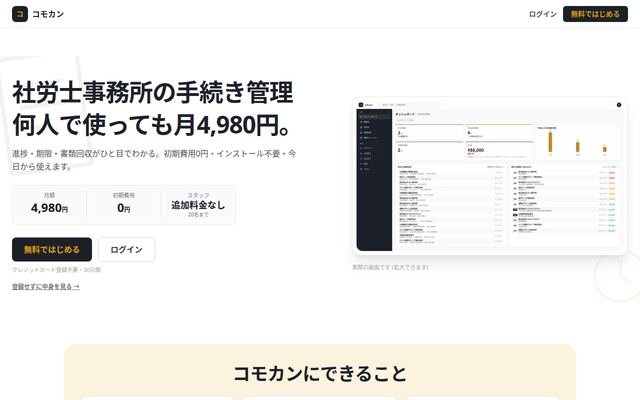Image resolution: width=640 pixels, height=400 pixels.
Task: Enlarge the dashboard preview screenshot
Action: tap(490, 176)
